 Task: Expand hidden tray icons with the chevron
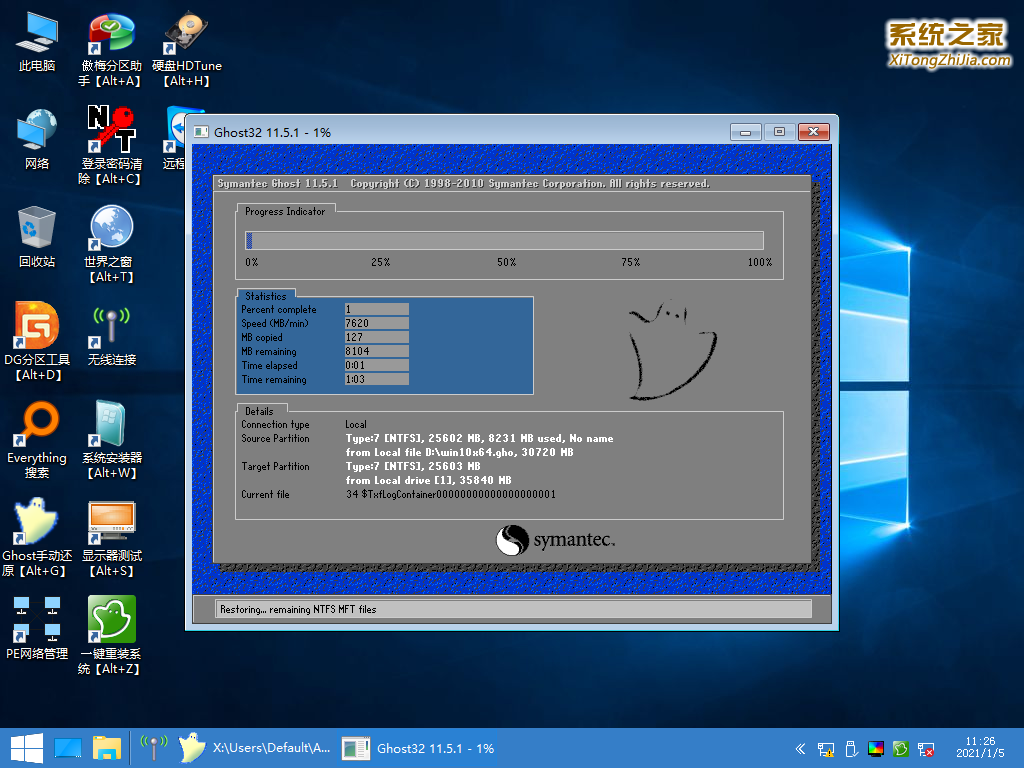pyautogui.click(x=800, y=748)
